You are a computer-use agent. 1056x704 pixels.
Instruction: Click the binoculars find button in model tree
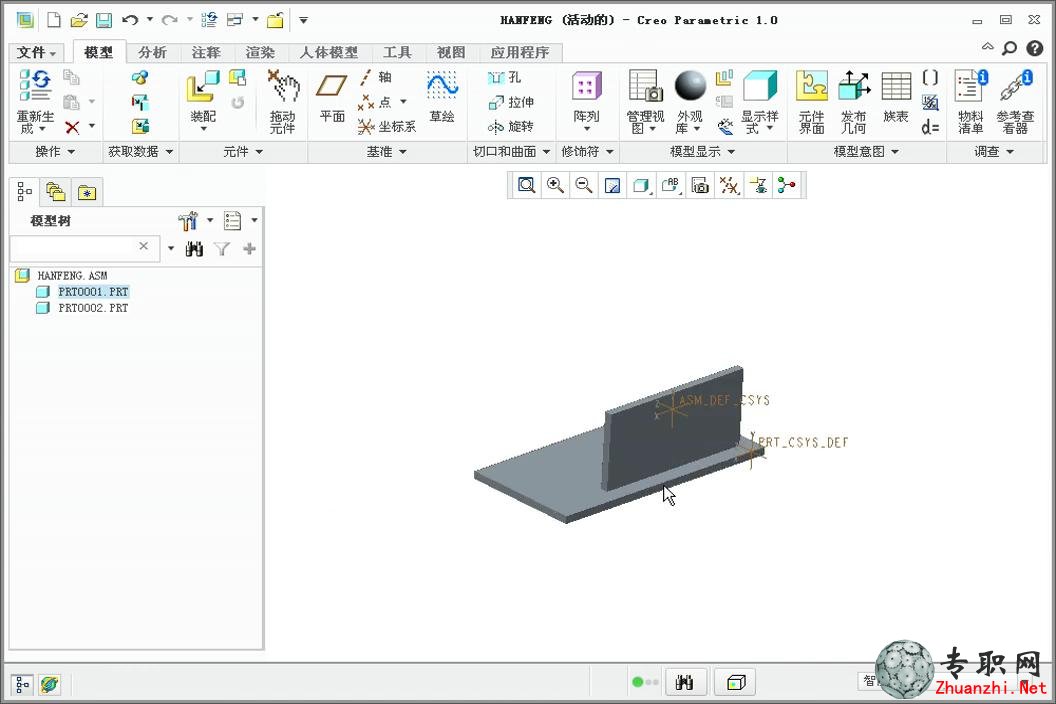tap(194, 249)
